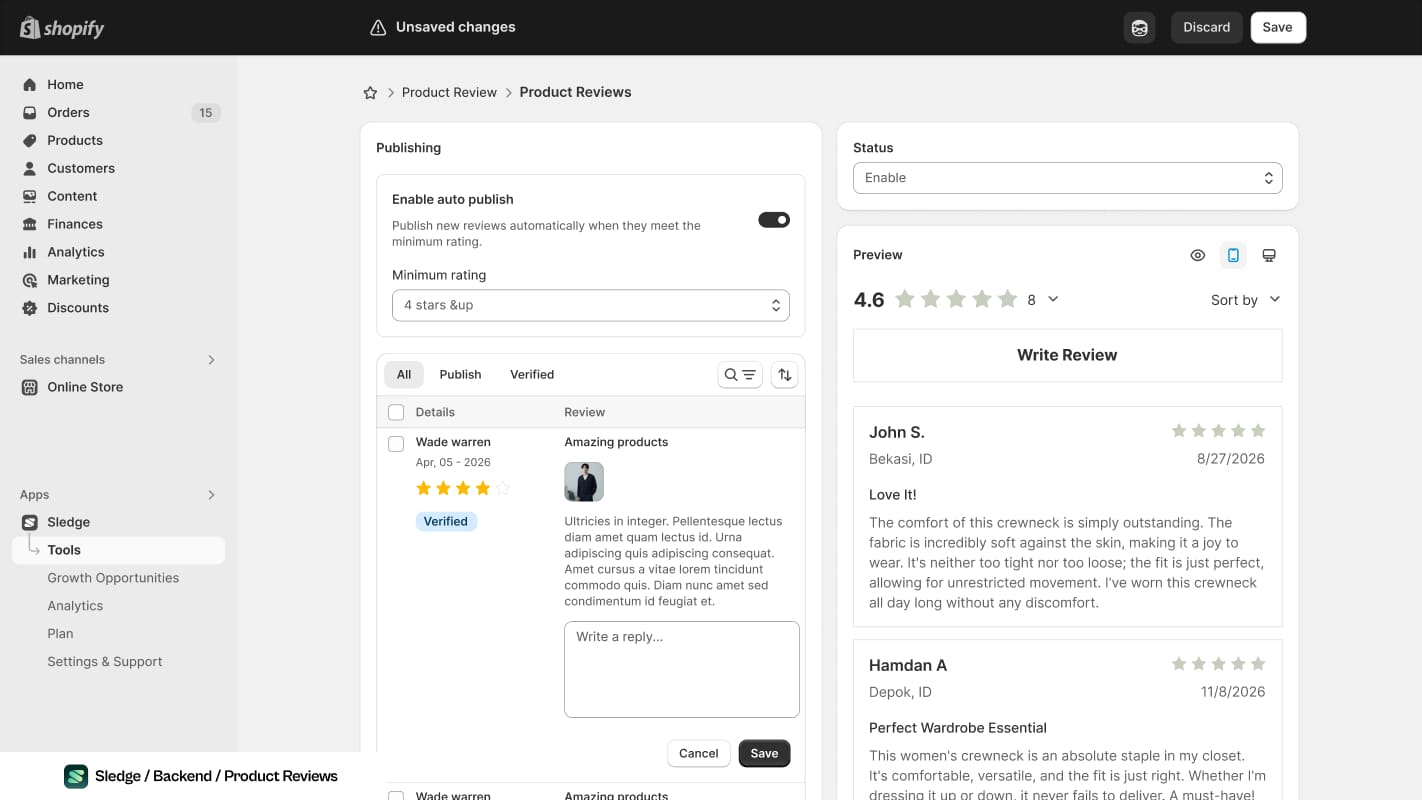Check the select-all checkbox beside Details header
Screen dimensions: 1422x800
tap(396, 412)
